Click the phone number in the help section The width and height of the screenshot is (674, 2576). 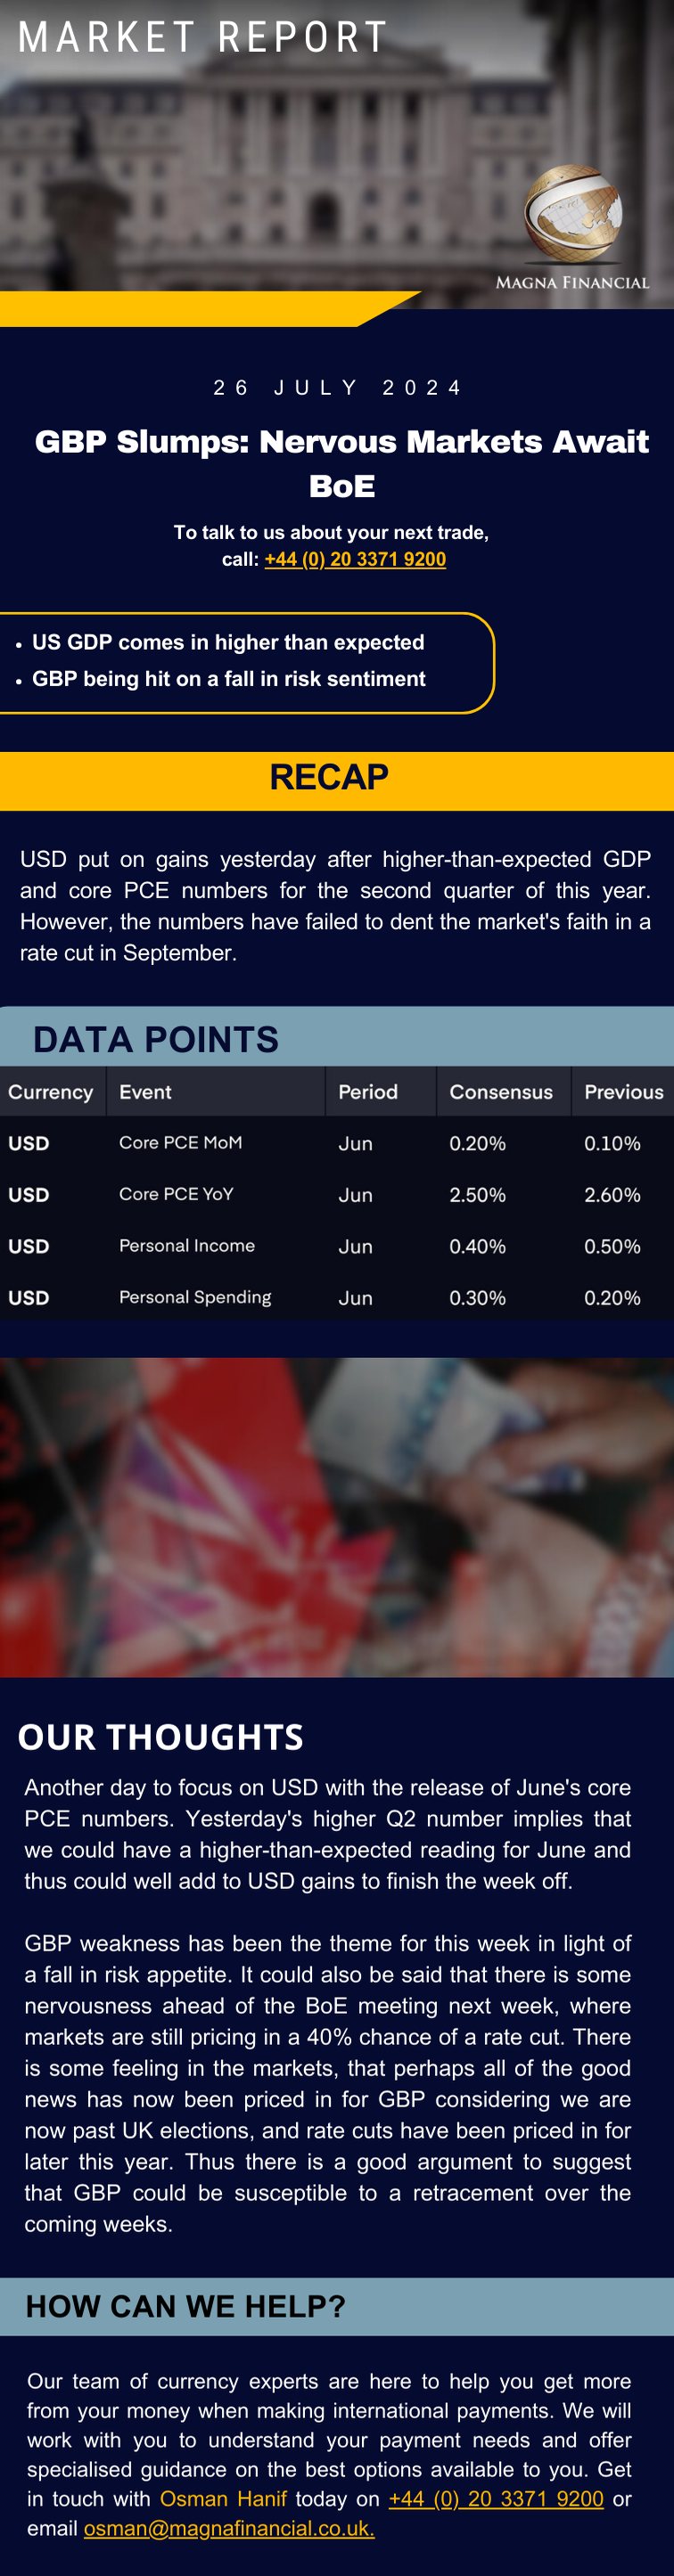point(496,2498)
